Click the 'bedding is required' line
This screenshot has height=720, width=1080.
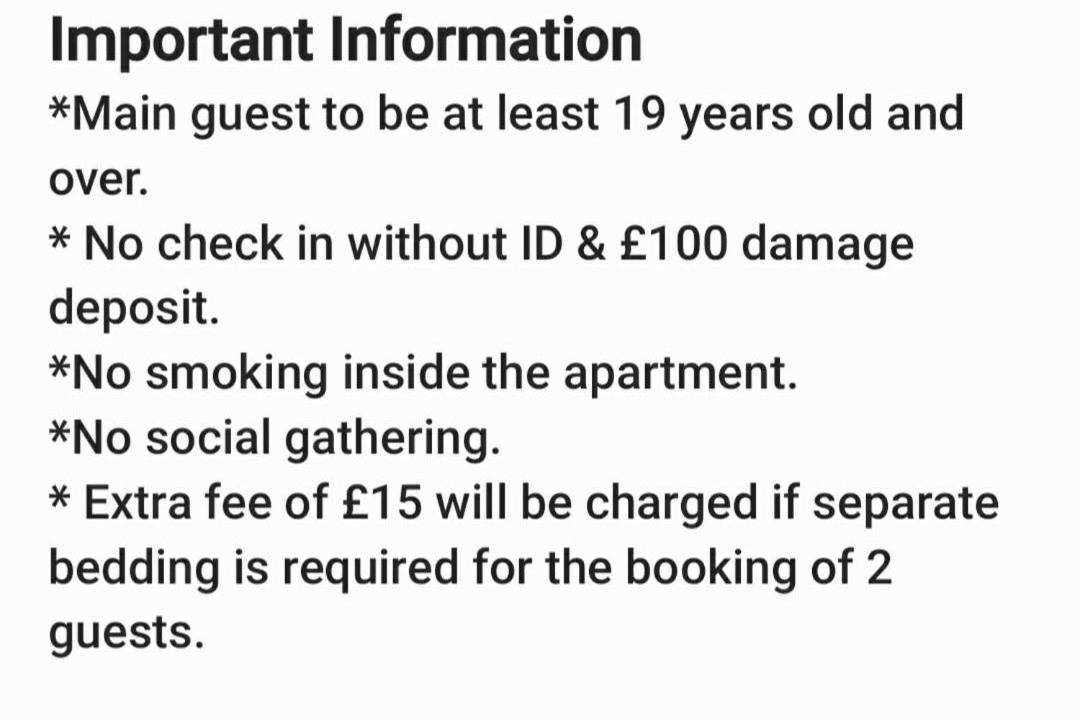click(x=470, y=568)
